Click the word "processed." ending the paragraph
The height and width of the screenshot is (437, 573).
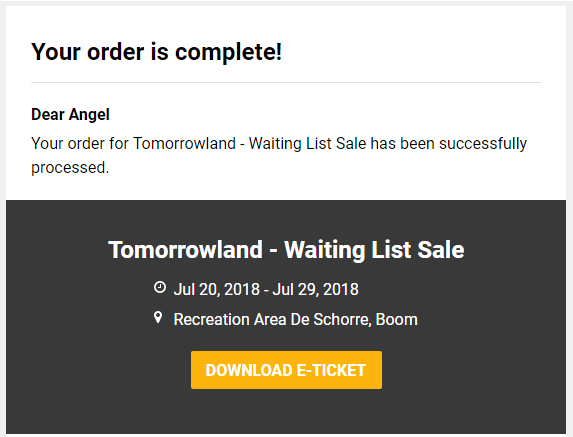click(x=70, y=168)
